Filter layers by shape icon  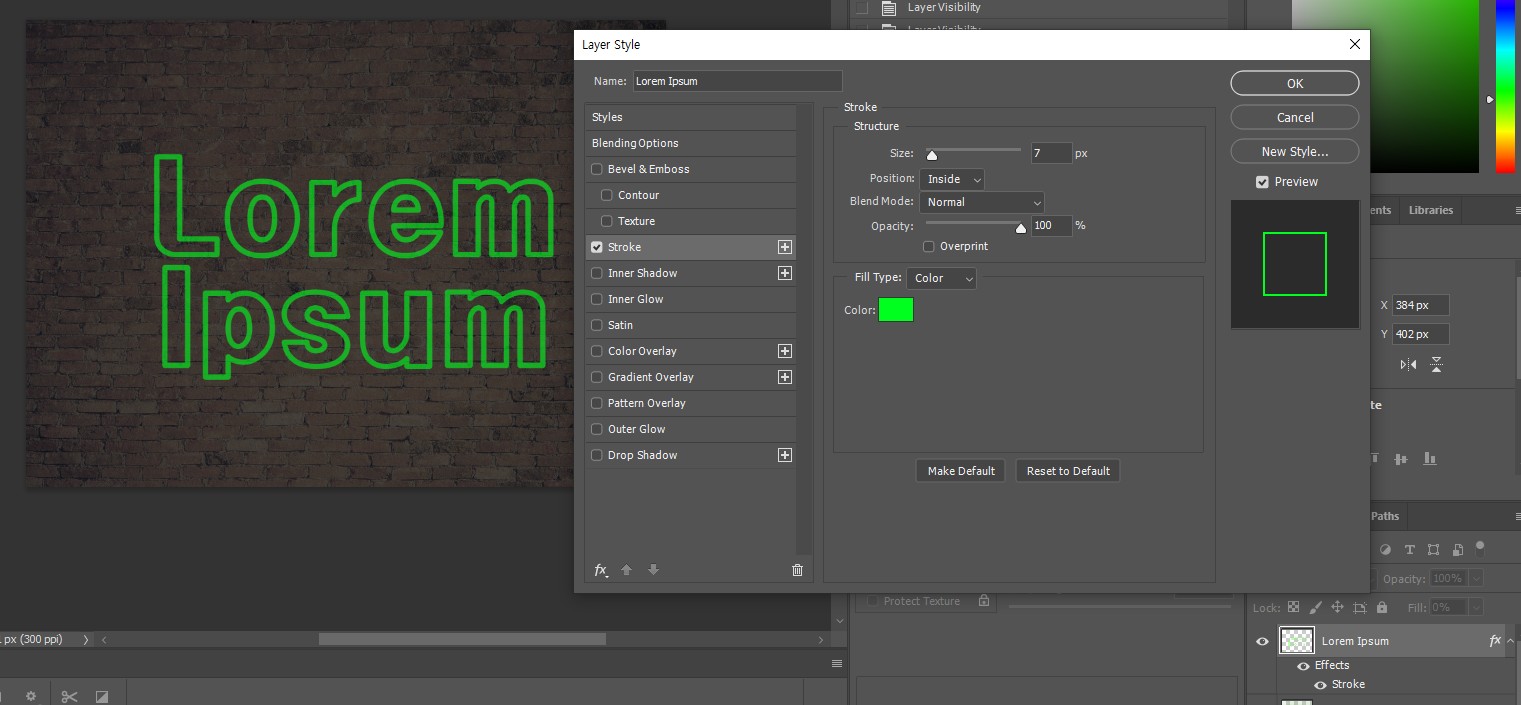pos(1433,550)
